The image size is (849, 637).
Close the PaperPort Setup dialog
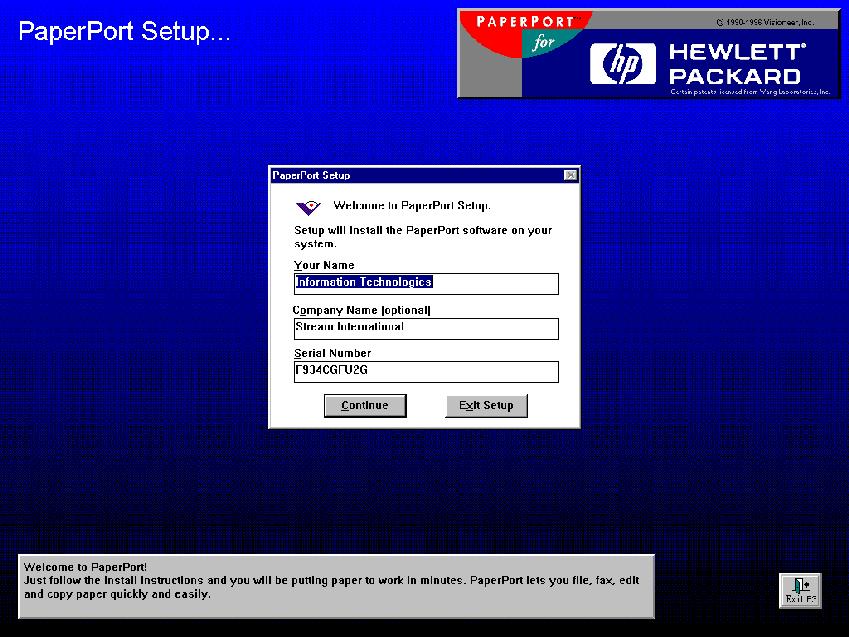pyautogui.click(x=570, y=175)
